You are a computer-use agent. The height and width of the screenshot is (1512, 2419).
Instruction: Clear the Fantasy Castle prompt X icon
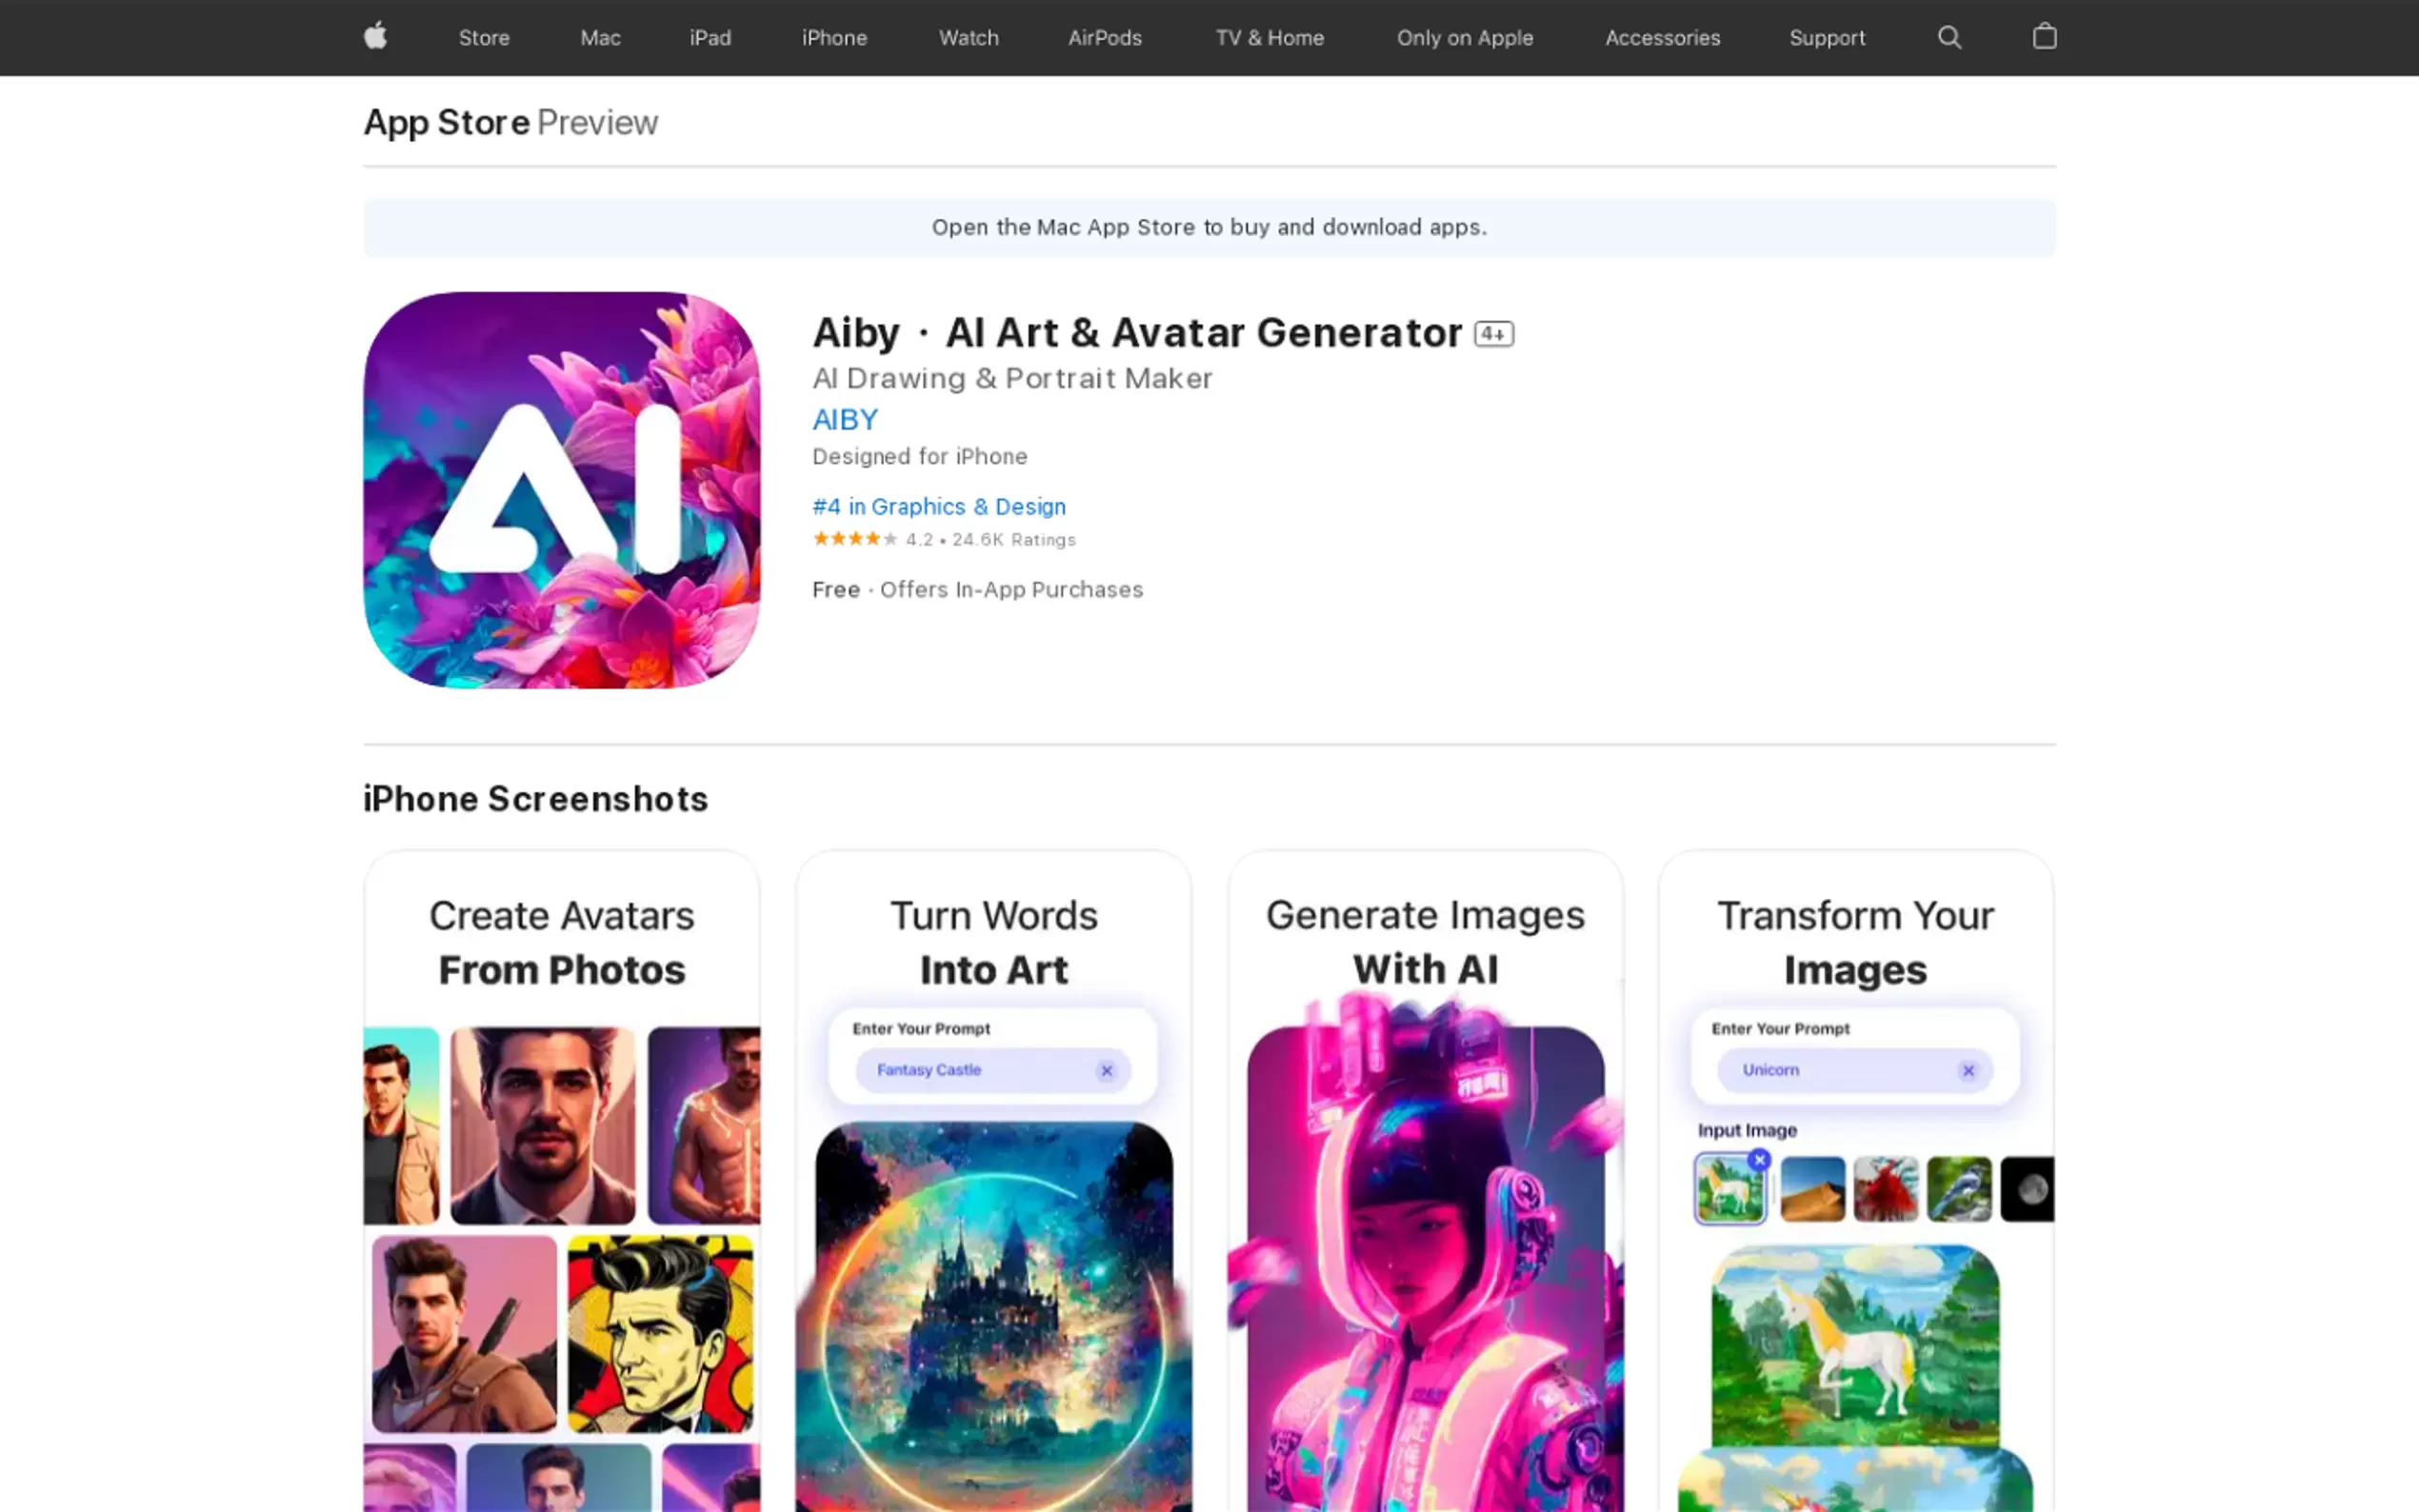1106,1070
